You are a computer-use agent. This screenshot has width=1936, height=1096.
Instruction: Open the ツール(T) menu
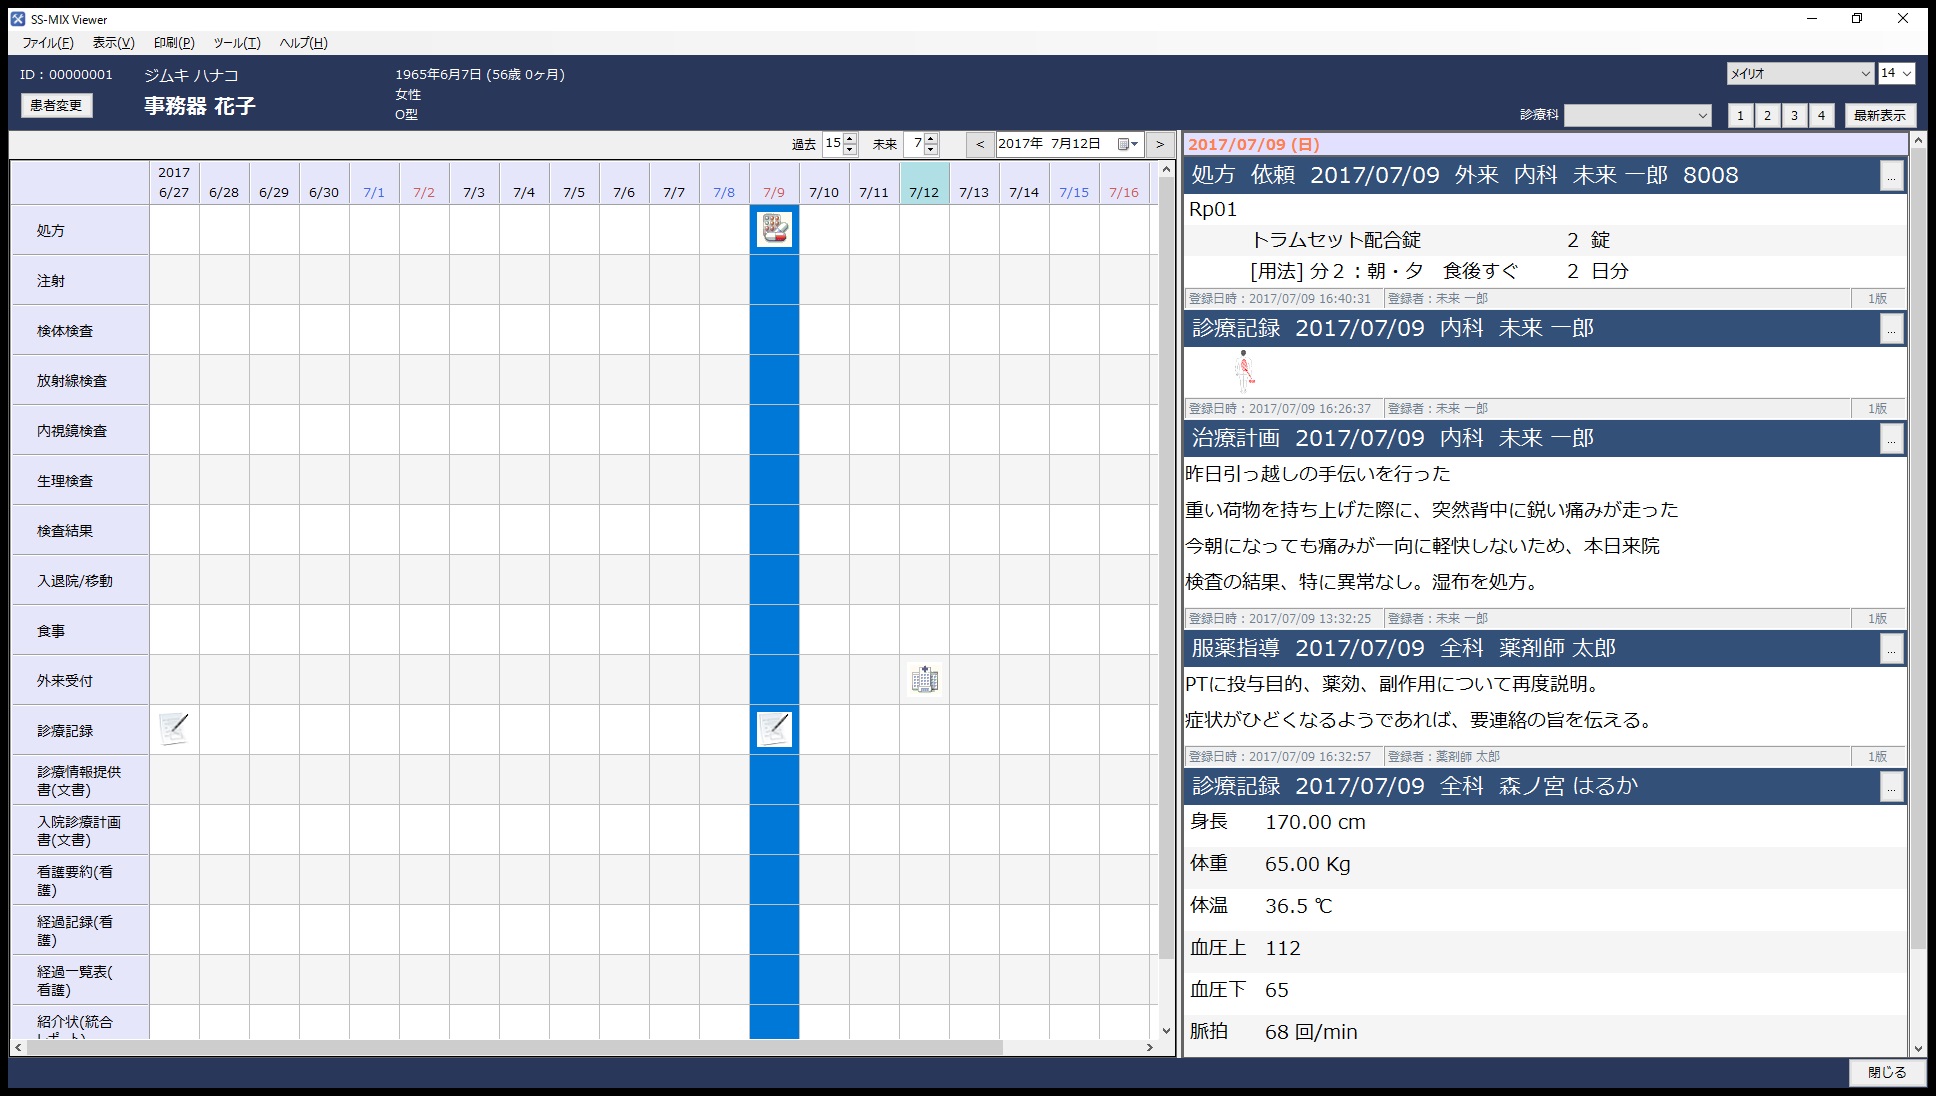[x=236, y=43]
